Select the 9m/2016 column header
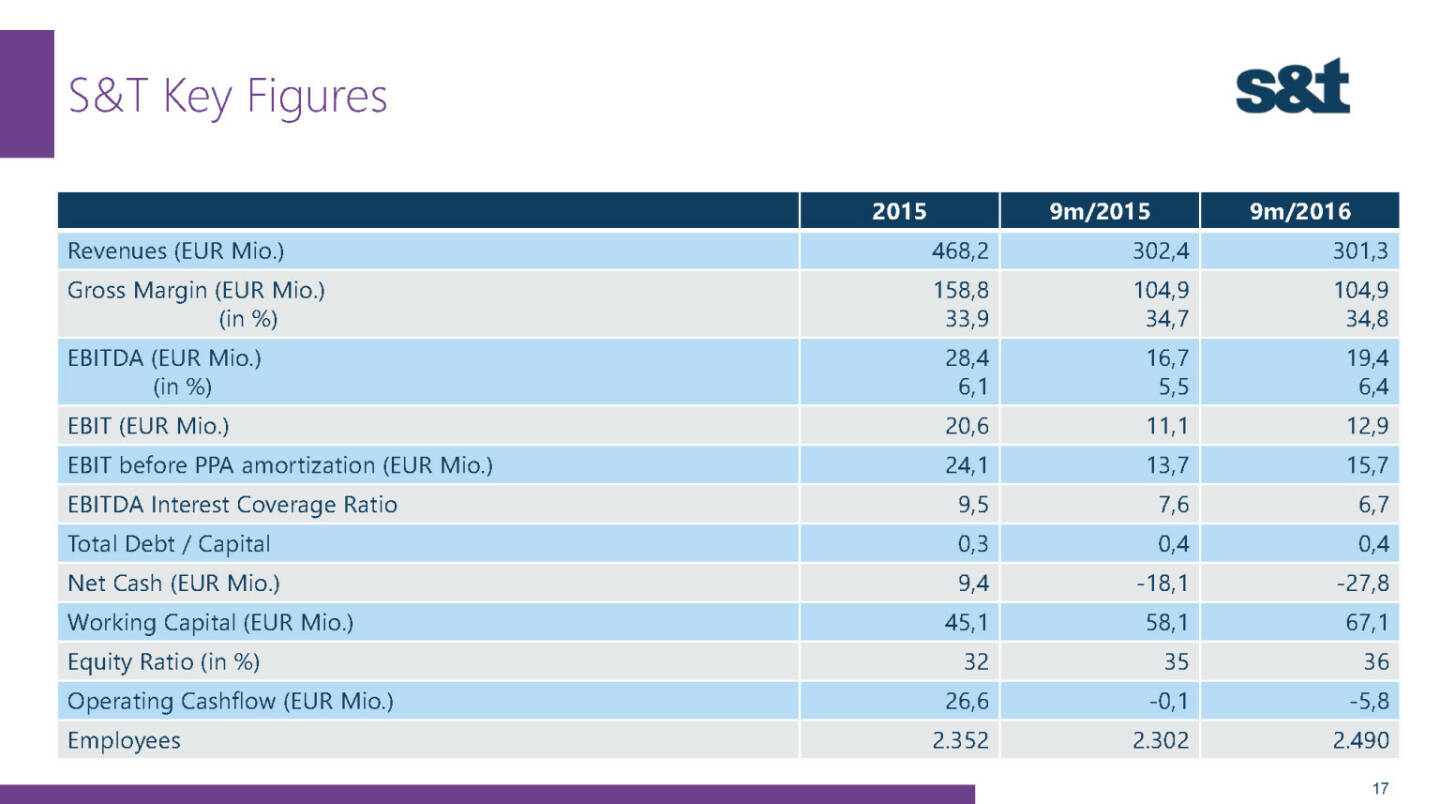This screenshot has width=1440, height=804. 1299,211
